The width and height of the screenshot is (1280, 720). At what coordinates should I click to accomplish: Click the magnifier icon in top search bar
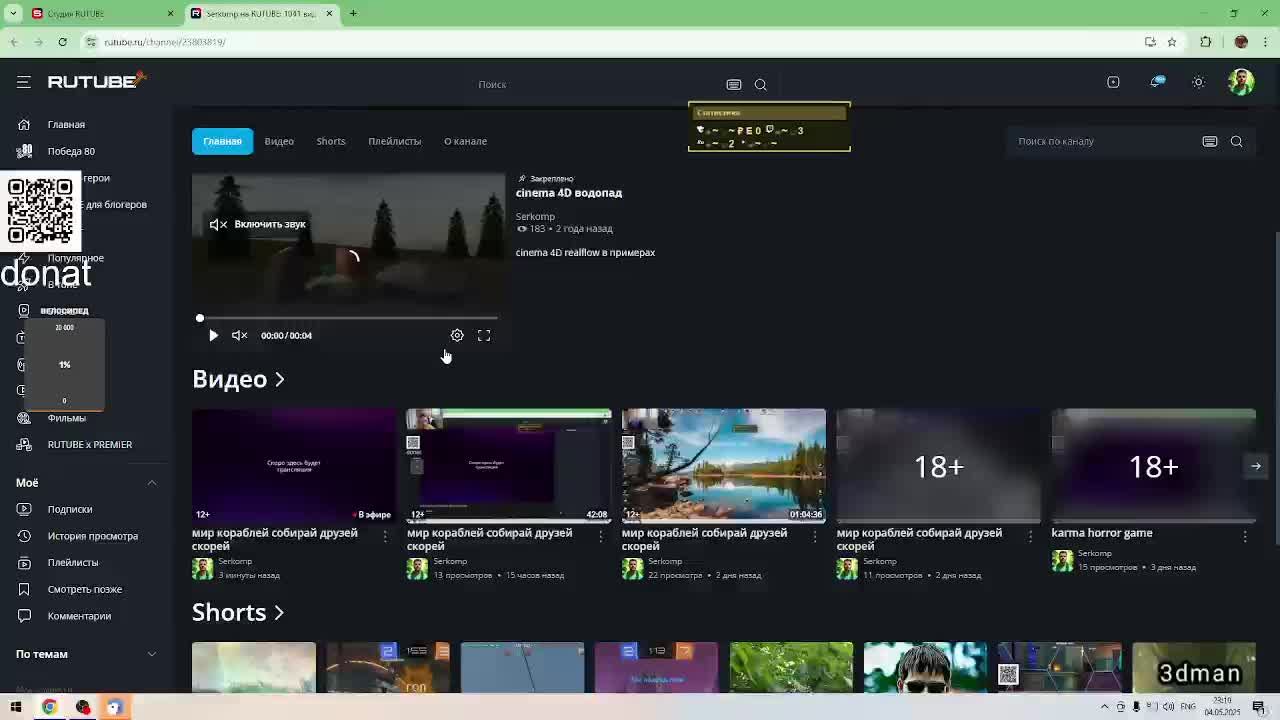[x=761, y=85]
